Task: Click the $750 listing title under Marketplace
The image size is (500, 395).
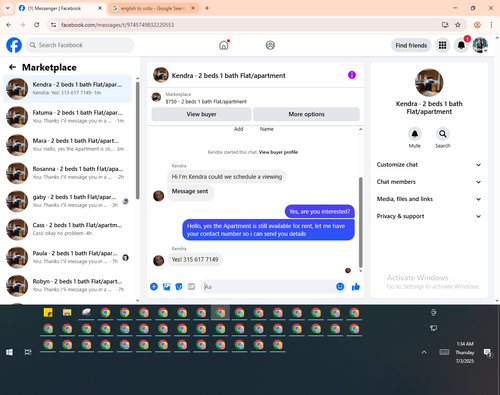Action: pos(206,102)
